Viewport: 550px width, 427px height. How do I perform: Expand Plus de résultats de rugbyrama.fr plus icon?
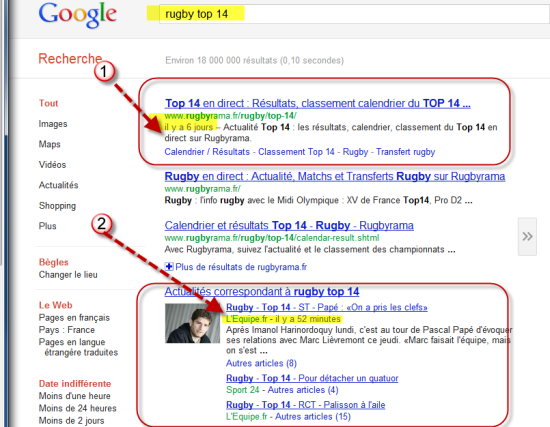click(169, 267)
